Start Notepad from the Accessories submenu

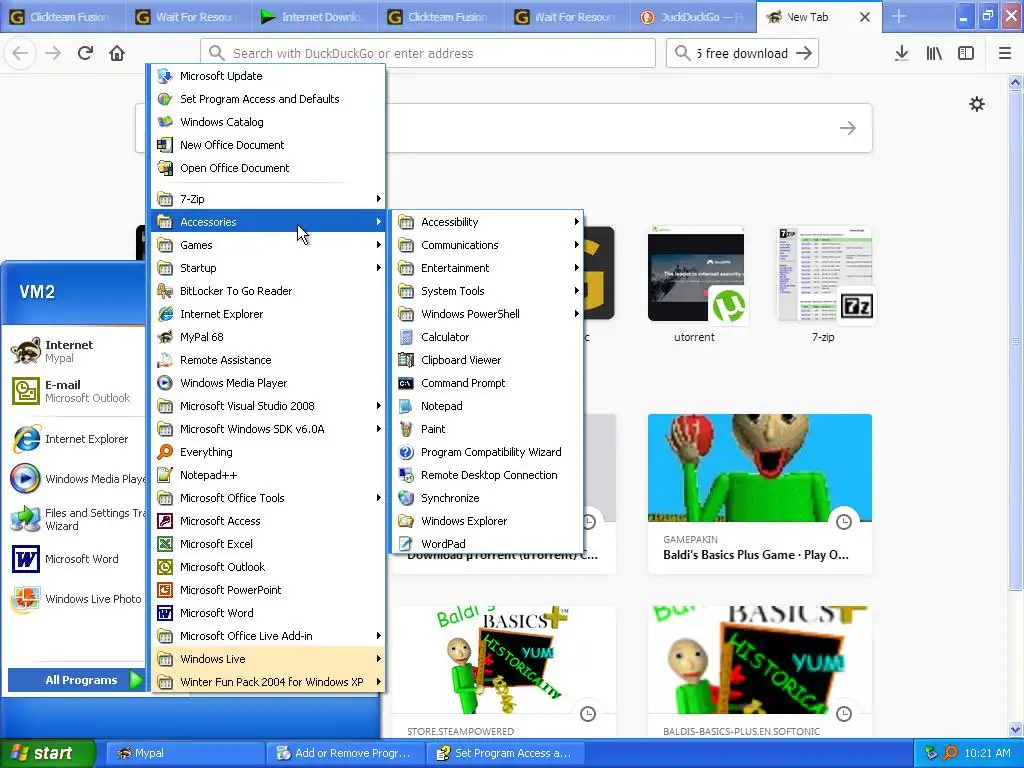[x=487, y=406]
